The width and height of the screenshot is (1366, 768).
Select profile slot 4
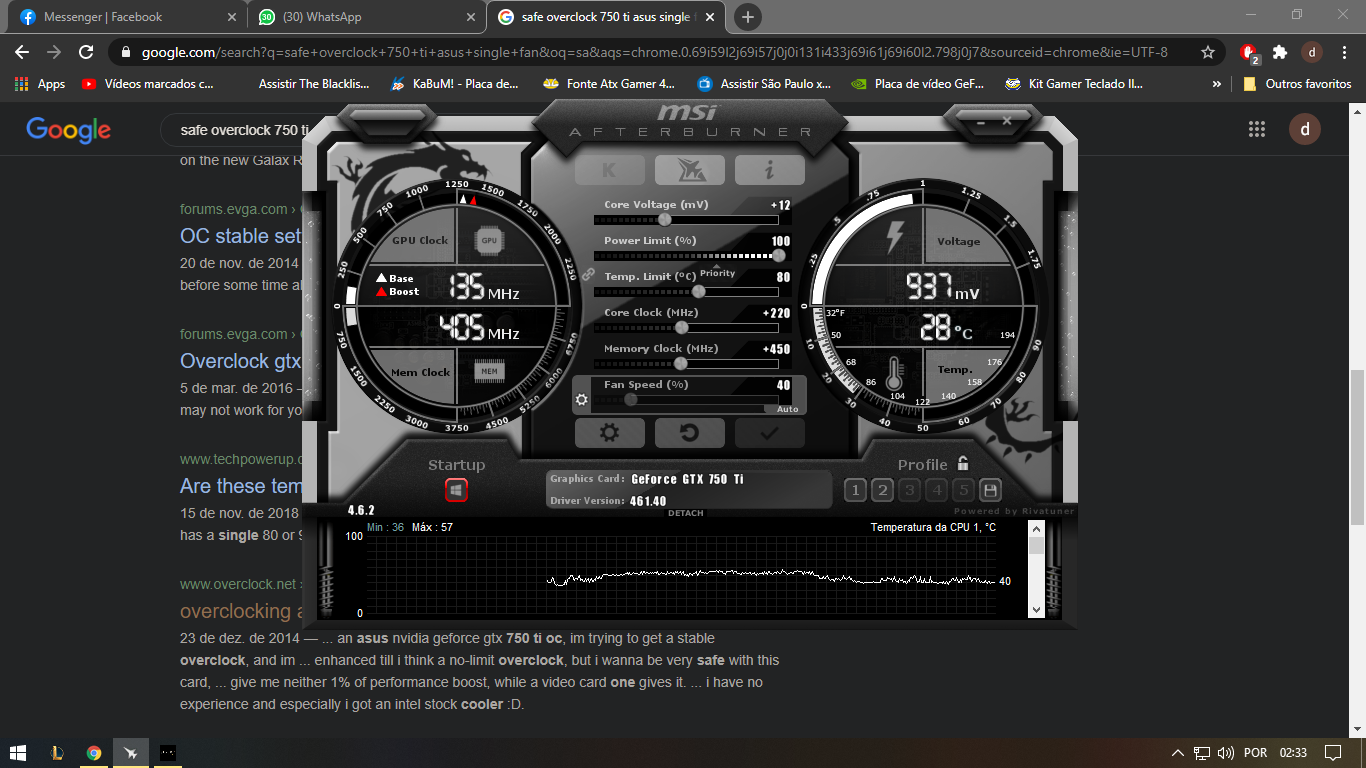coord(936,490)
